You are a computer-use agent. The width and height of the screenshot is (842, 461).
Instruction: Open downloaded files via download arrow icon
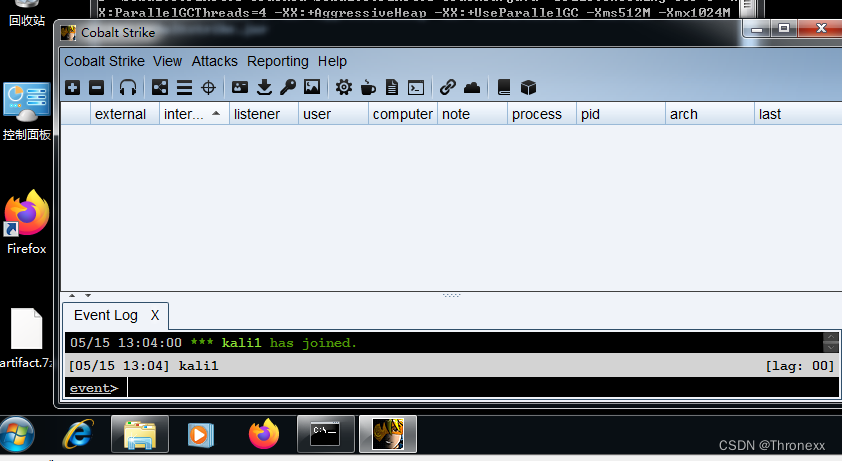click(264, 88)
